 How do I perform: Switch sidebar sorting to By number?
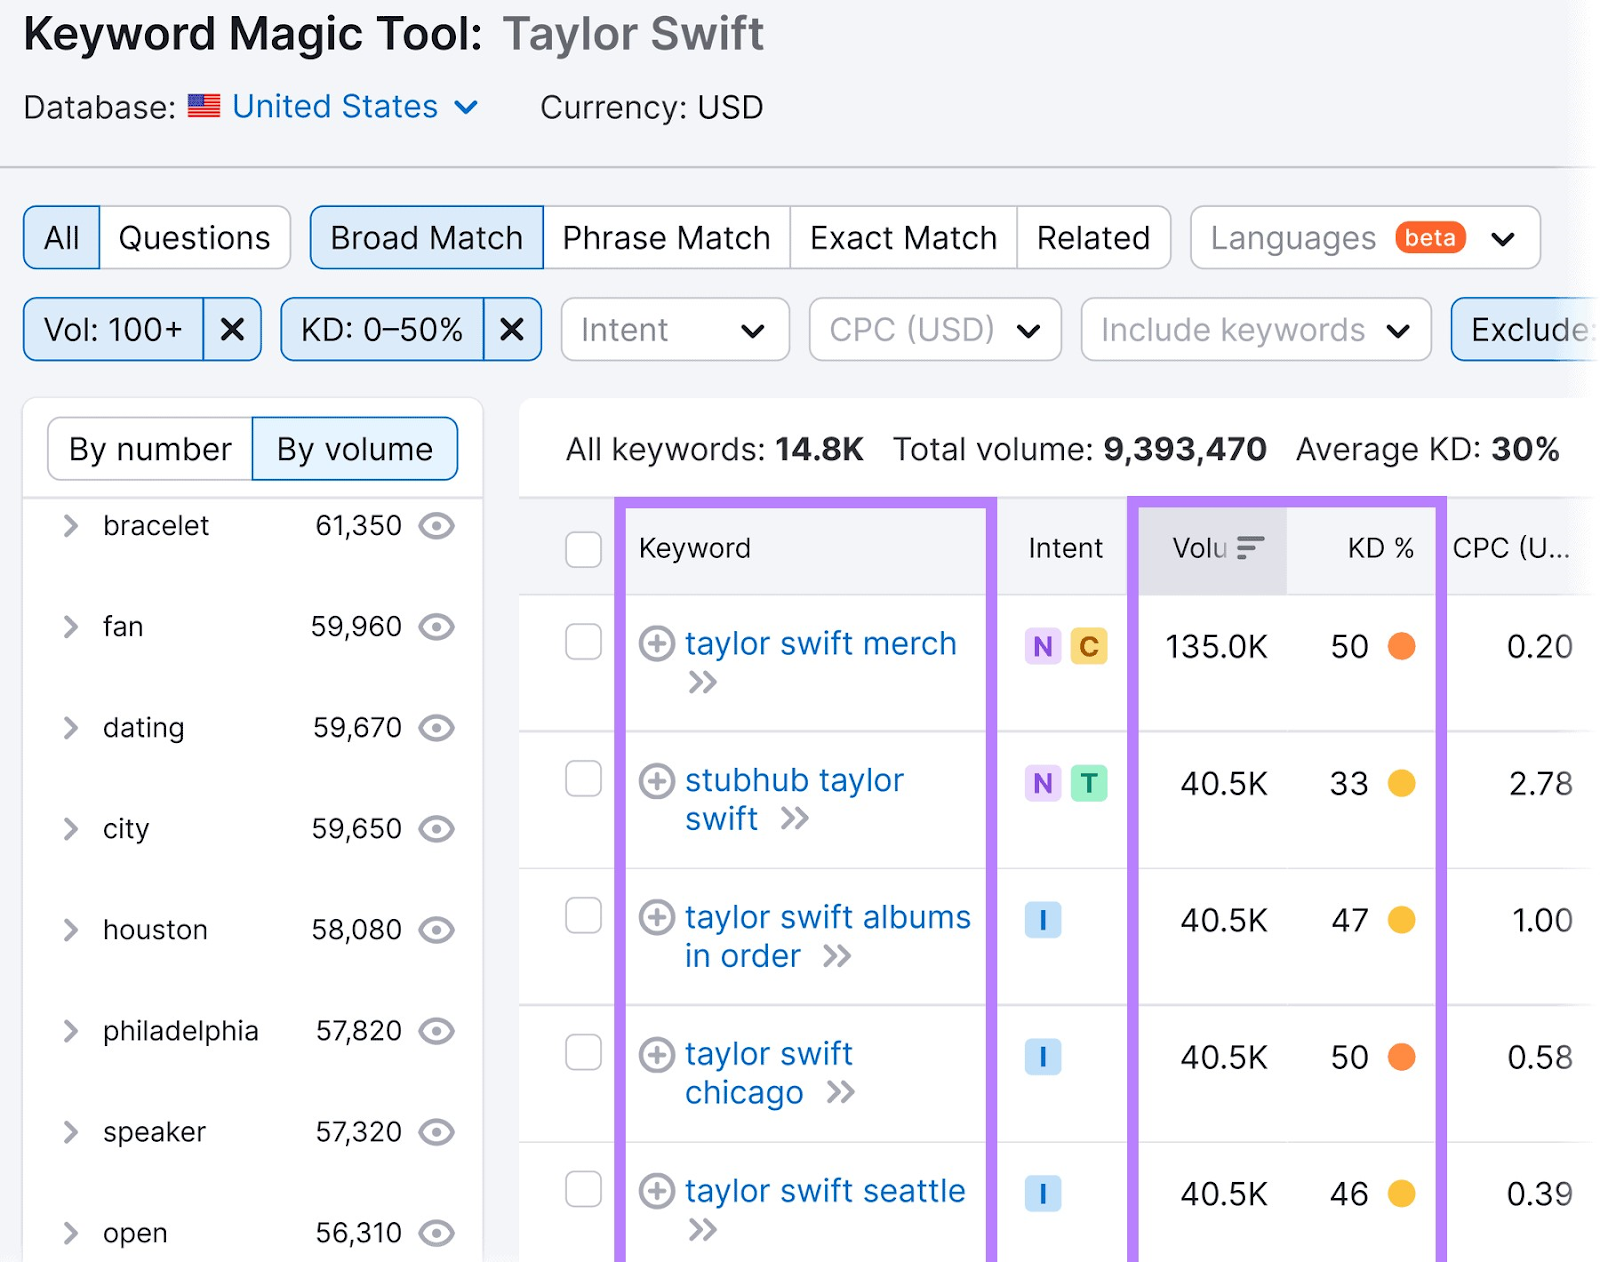pos(150,448)
